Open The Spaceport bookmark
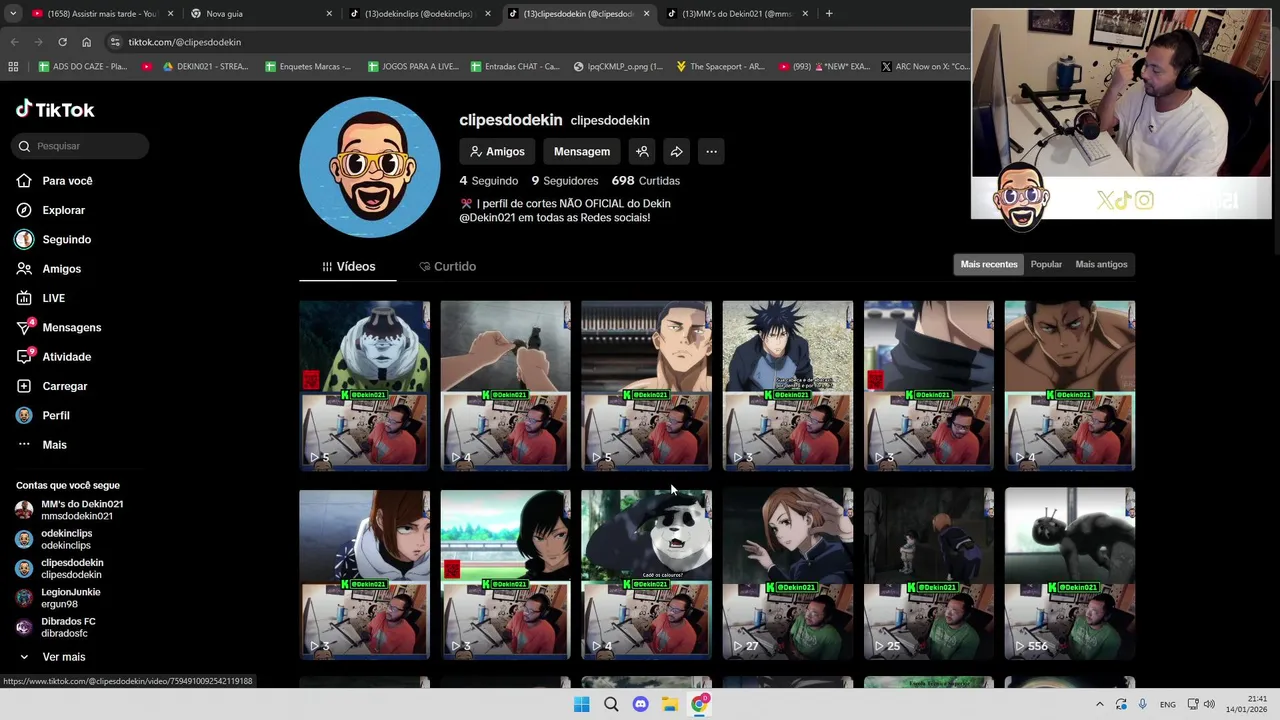 (x=720, y=67)
